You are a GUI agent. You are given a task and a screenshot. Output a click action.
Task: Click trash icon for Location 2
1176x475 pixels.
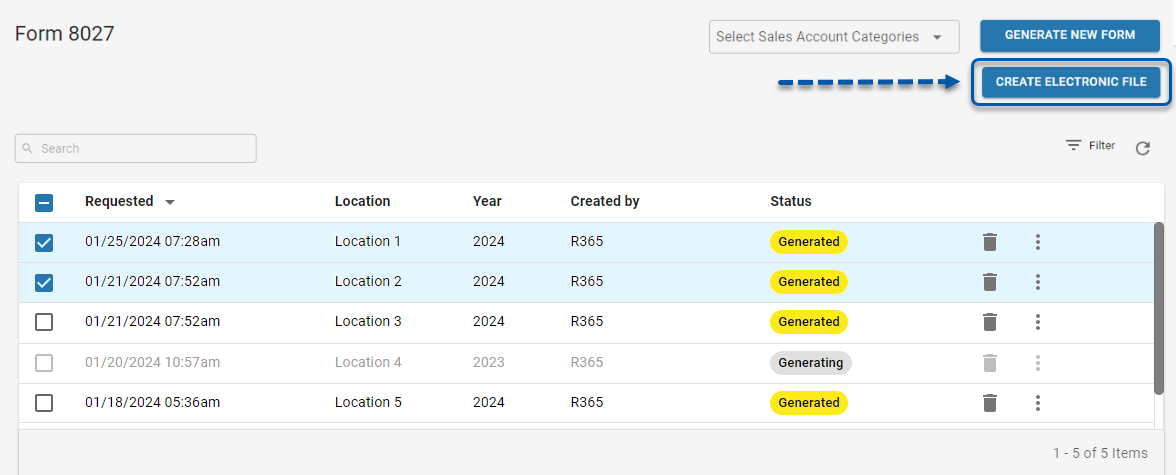click(990, 282)
